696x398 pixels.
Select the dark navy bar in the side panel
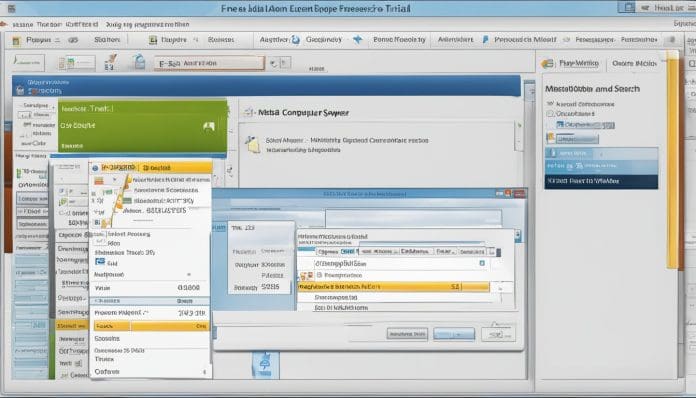(x=601, y=181)
